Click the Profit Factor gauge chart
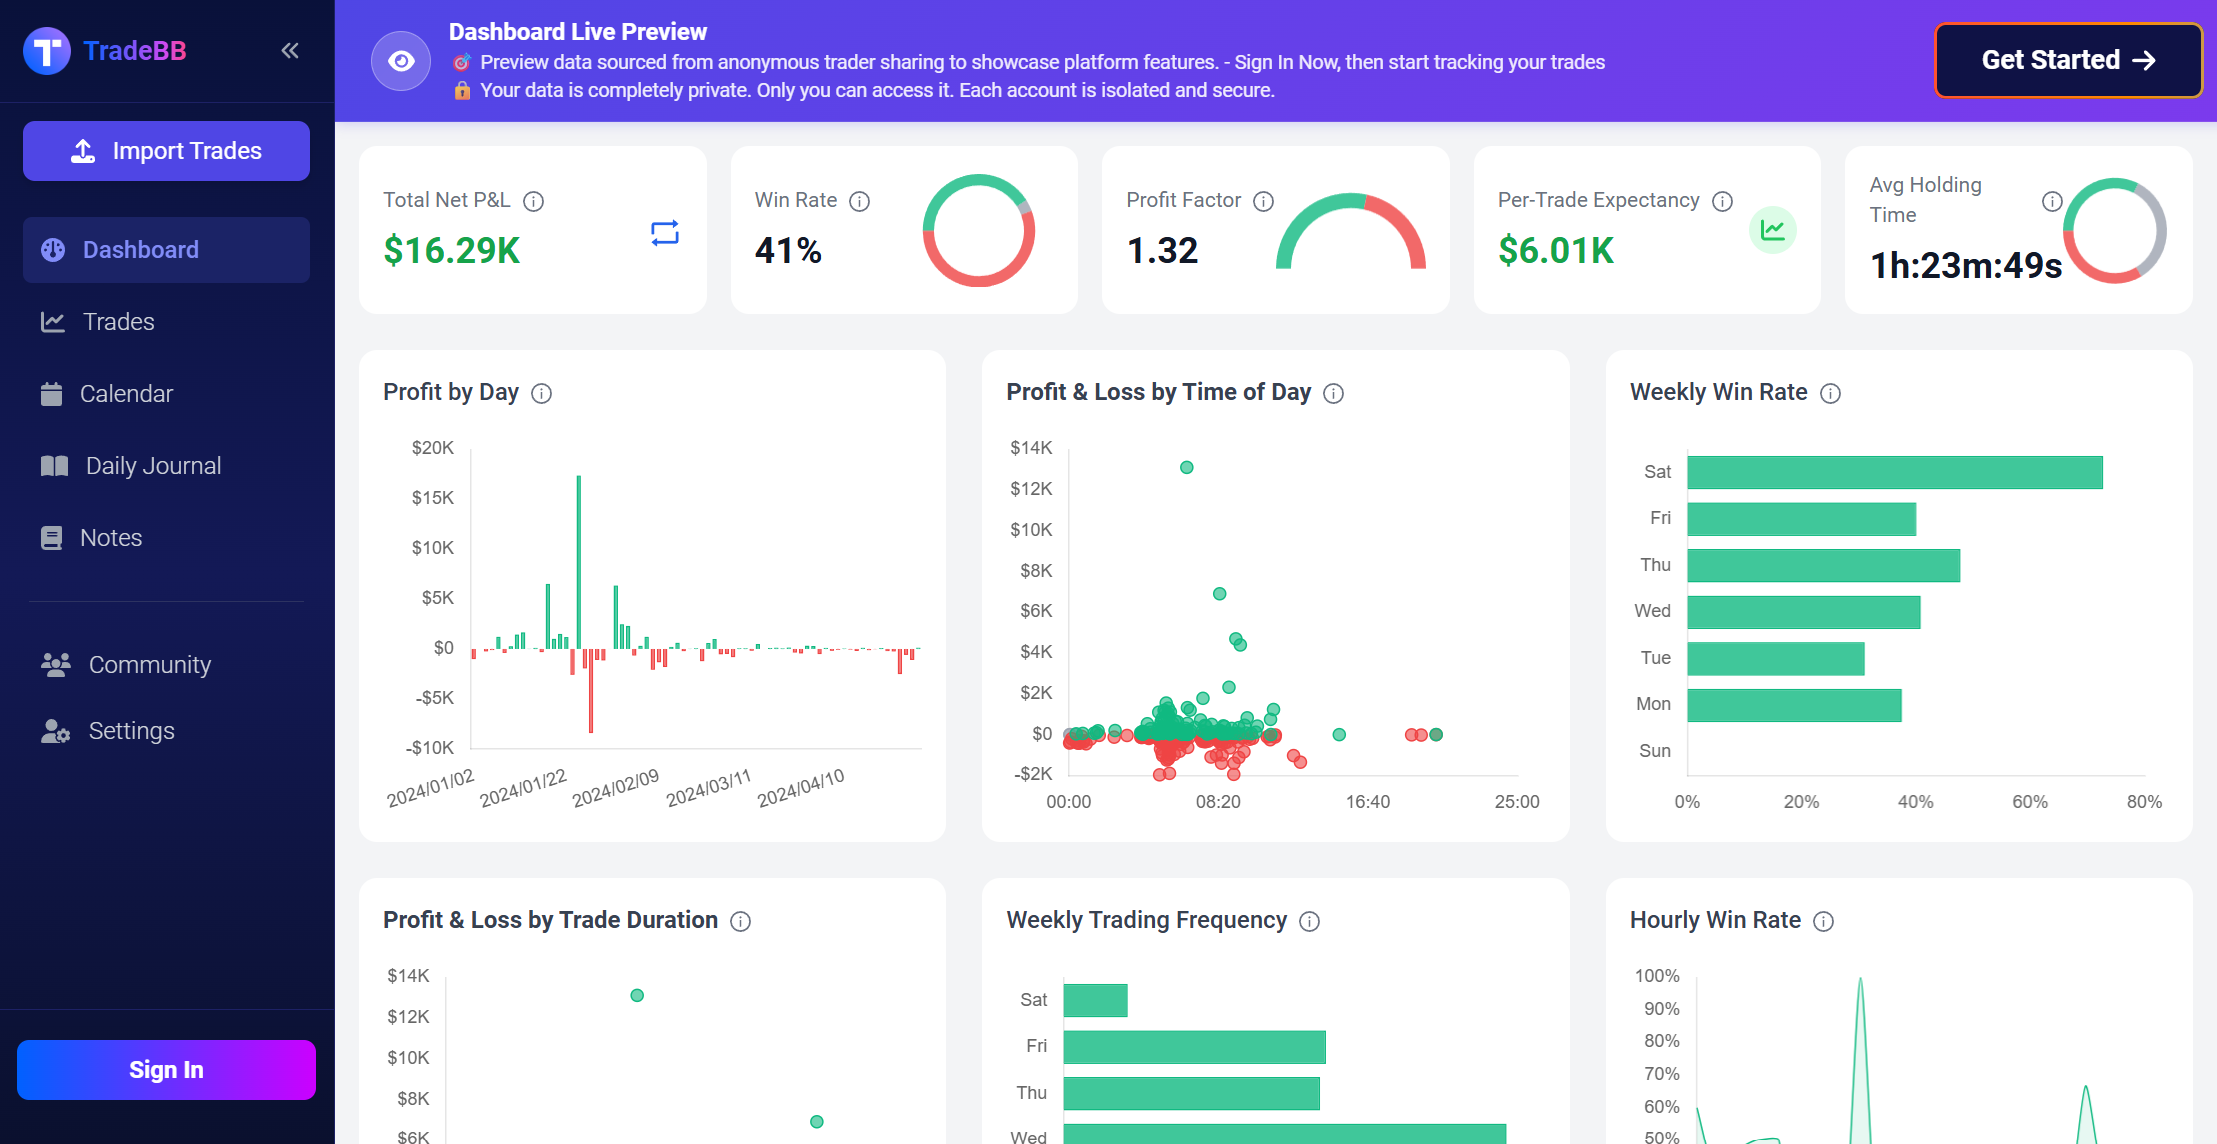This screenshot has width=2217, height=1144. 1351,232
